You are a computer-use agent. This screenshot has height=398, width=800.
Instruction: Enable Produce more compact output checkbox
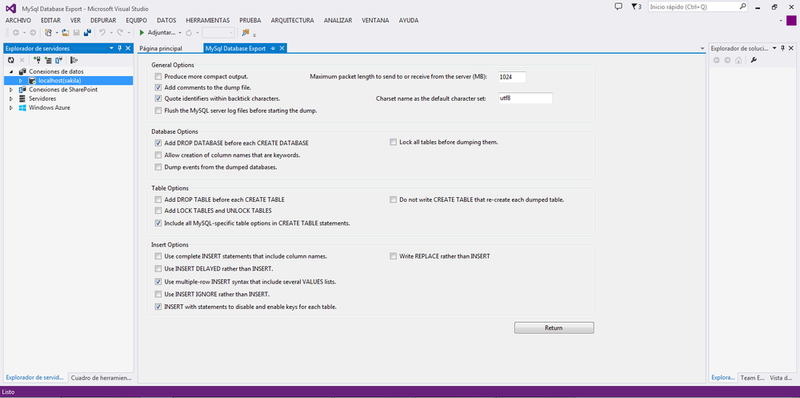(158, 76)
